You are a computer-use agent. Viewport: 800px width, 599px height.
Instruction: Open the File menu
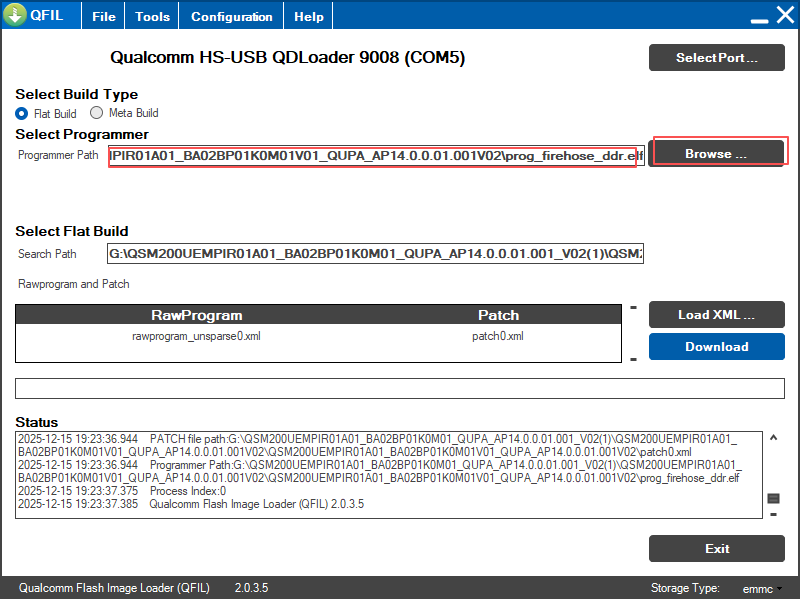104,17
